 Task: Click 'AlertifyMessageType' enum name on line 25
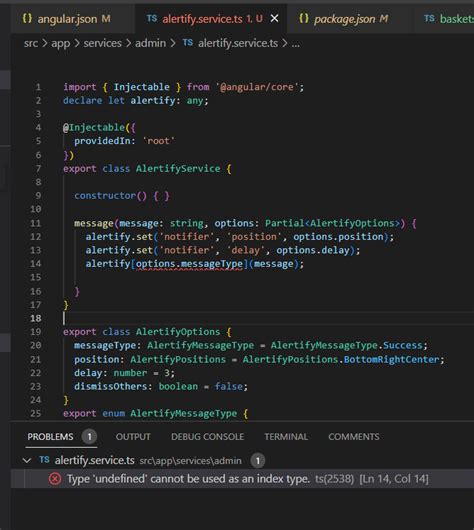[x=184, y=413]
